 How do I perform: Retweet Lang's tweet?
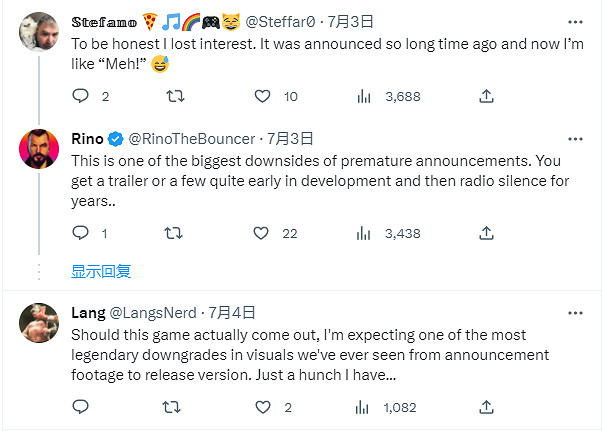pyautogui.click(x=172, y=407)
